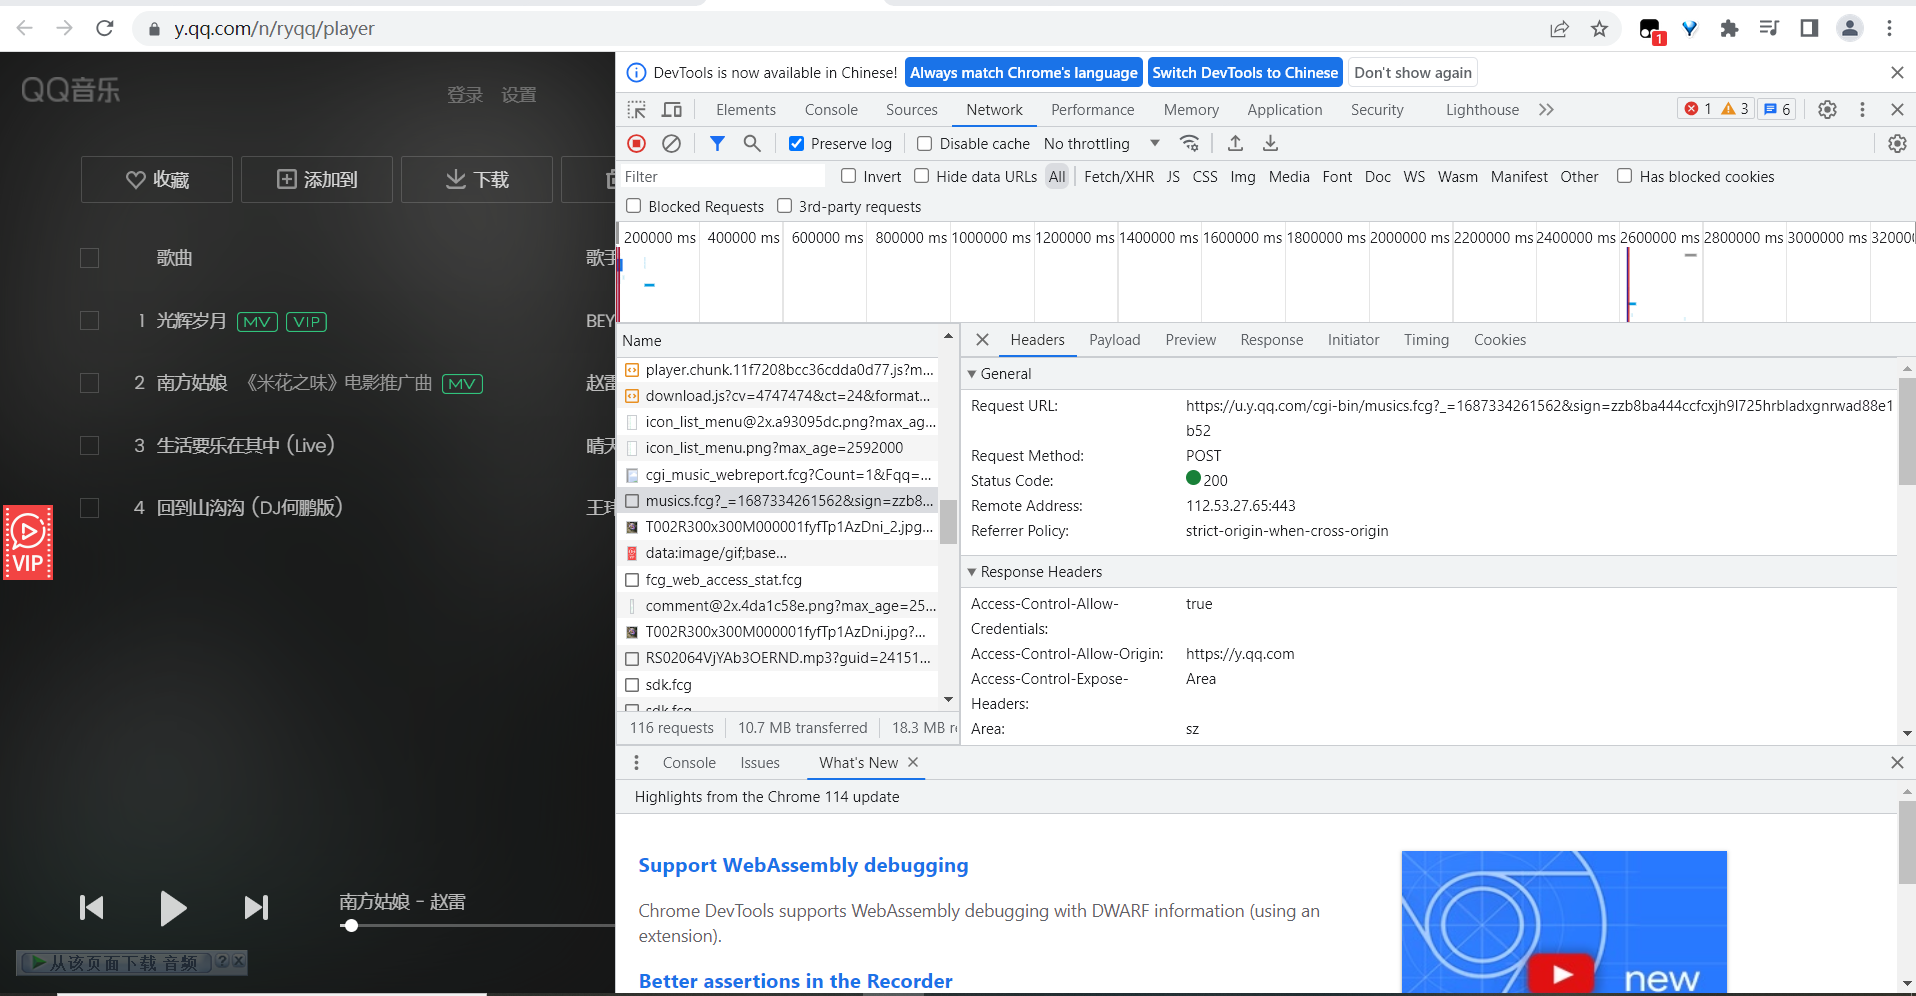
Task: Activate the inspect element picker icon
Action: (x=637, y=110)
